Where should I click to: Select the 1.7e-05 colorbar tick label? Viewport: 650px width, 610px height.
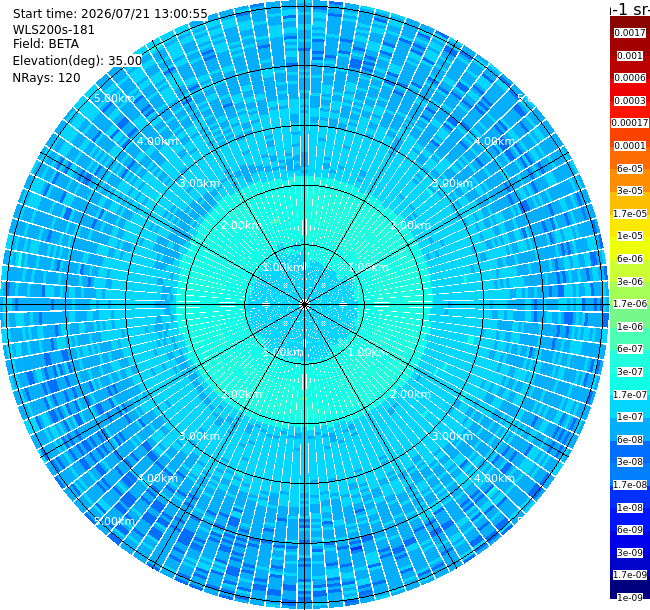pos(630,213)
